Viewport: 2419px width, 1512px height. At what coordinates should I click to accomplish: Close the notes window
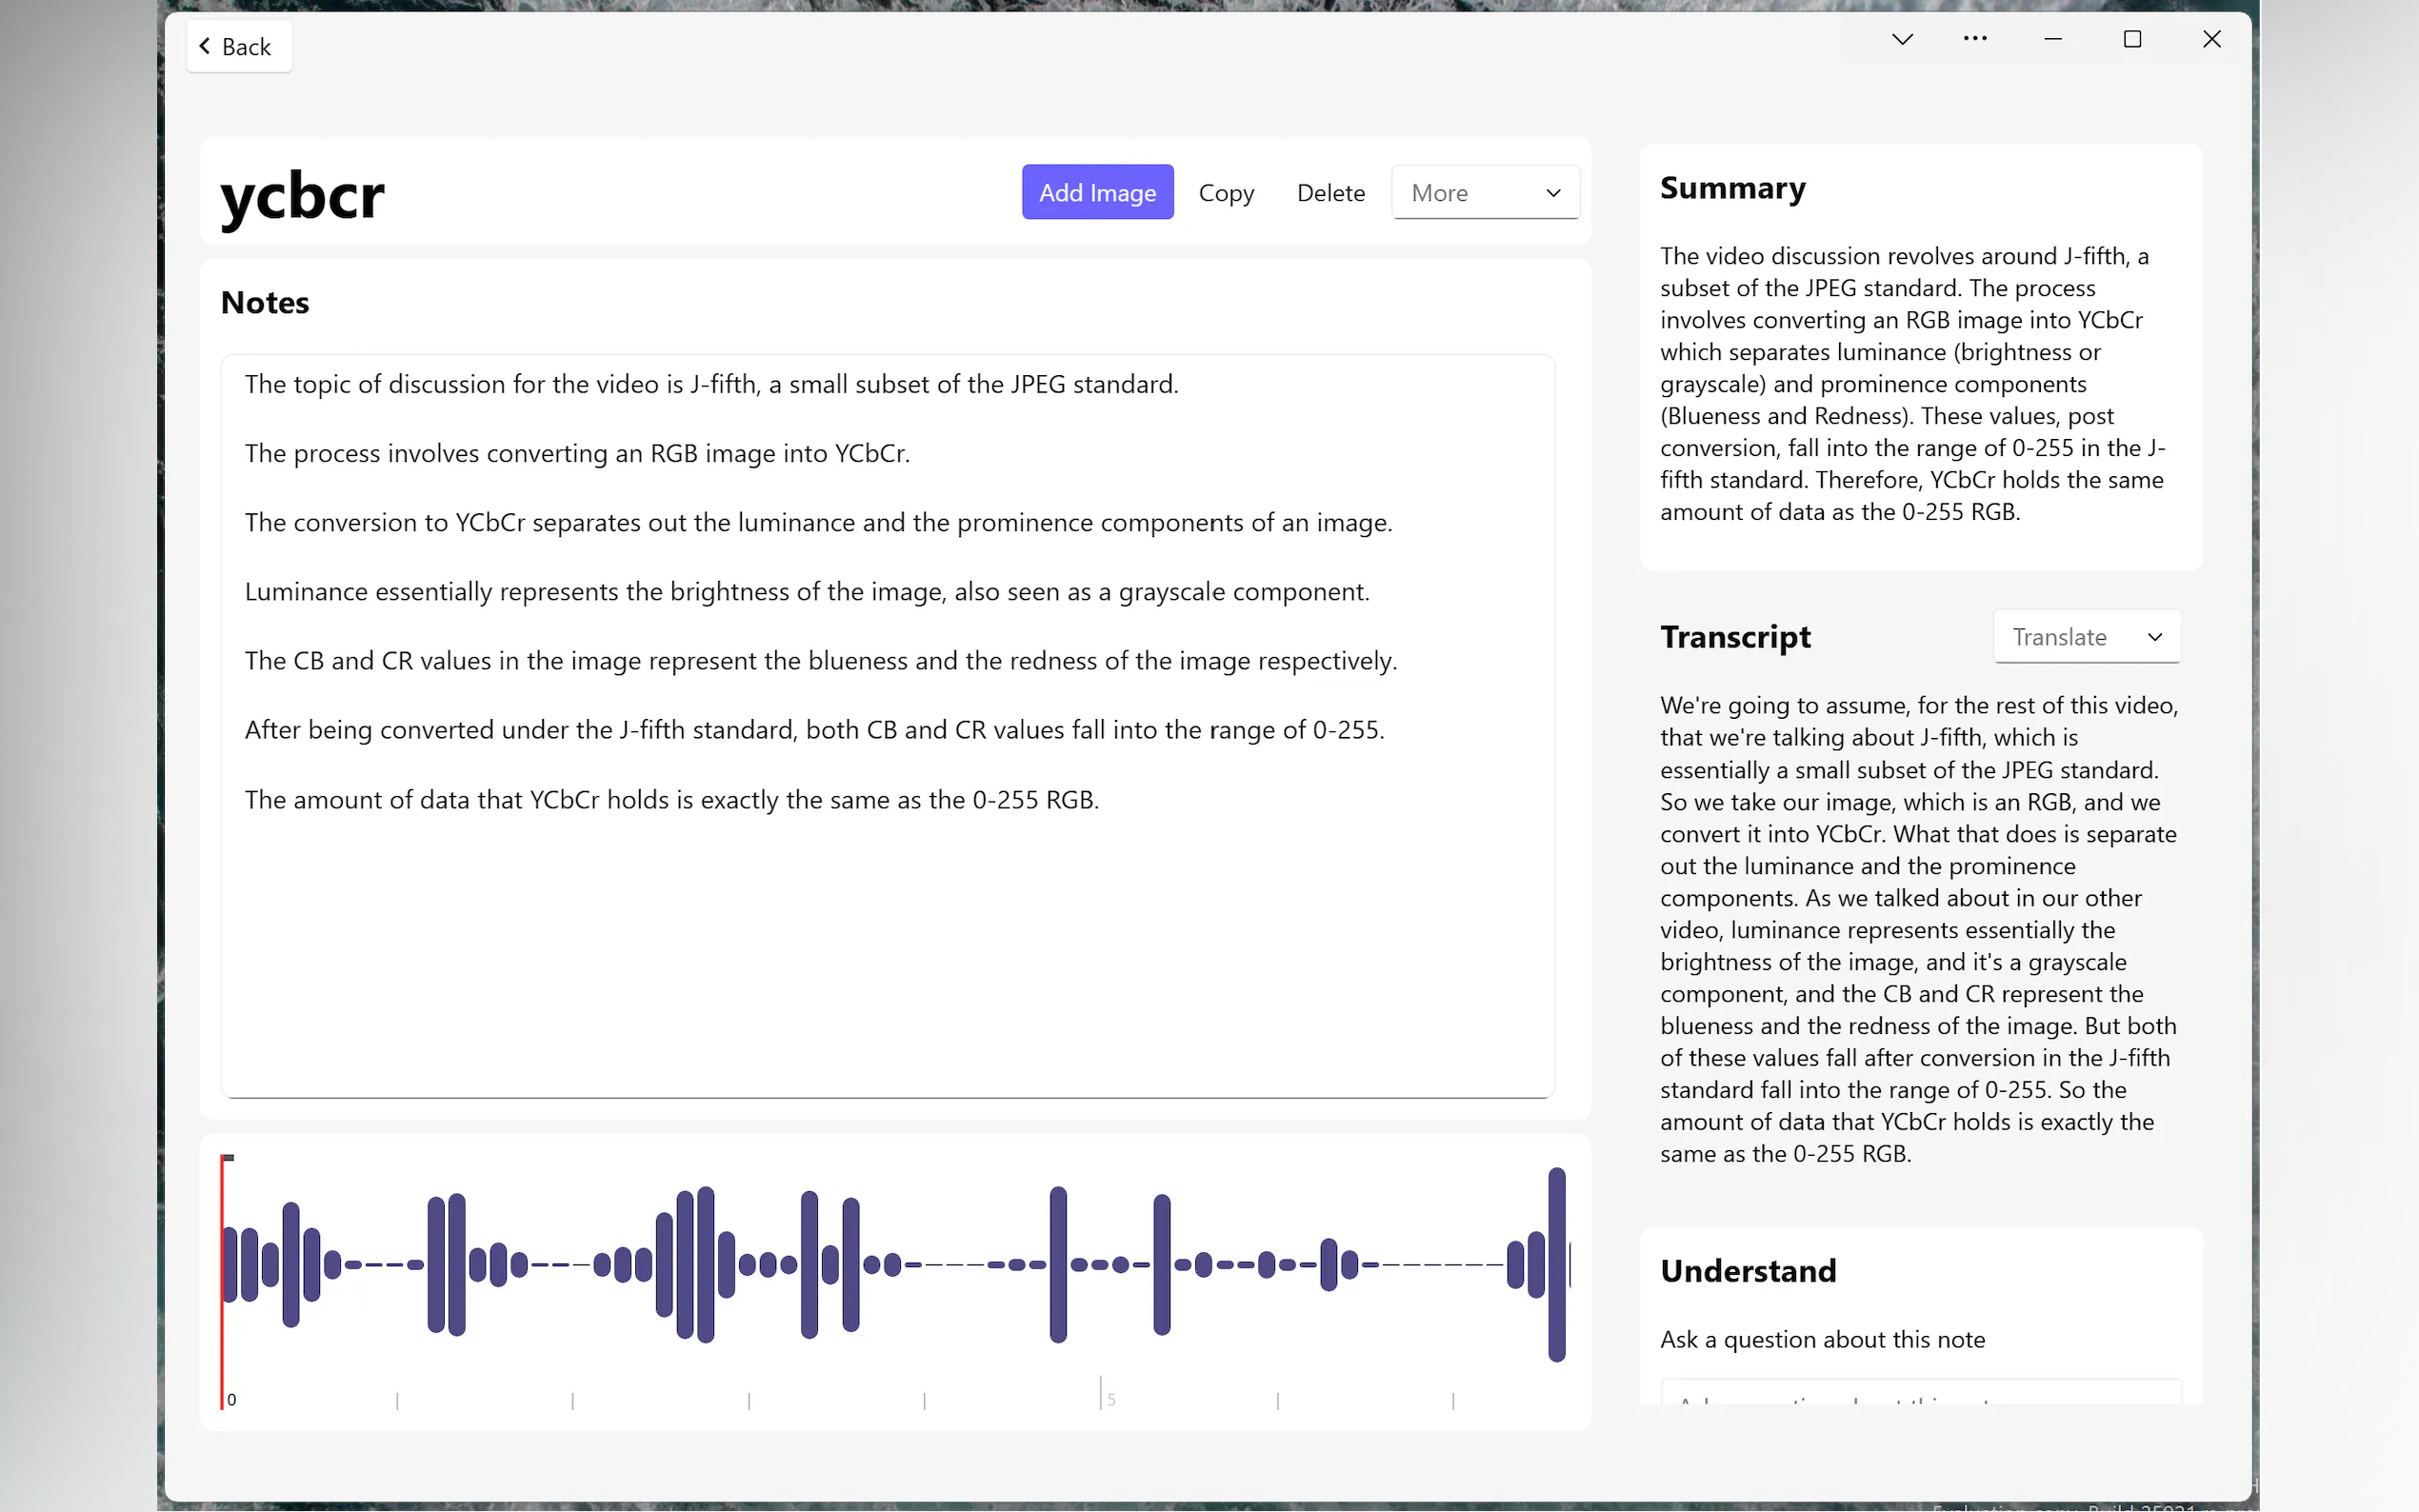2211,39
